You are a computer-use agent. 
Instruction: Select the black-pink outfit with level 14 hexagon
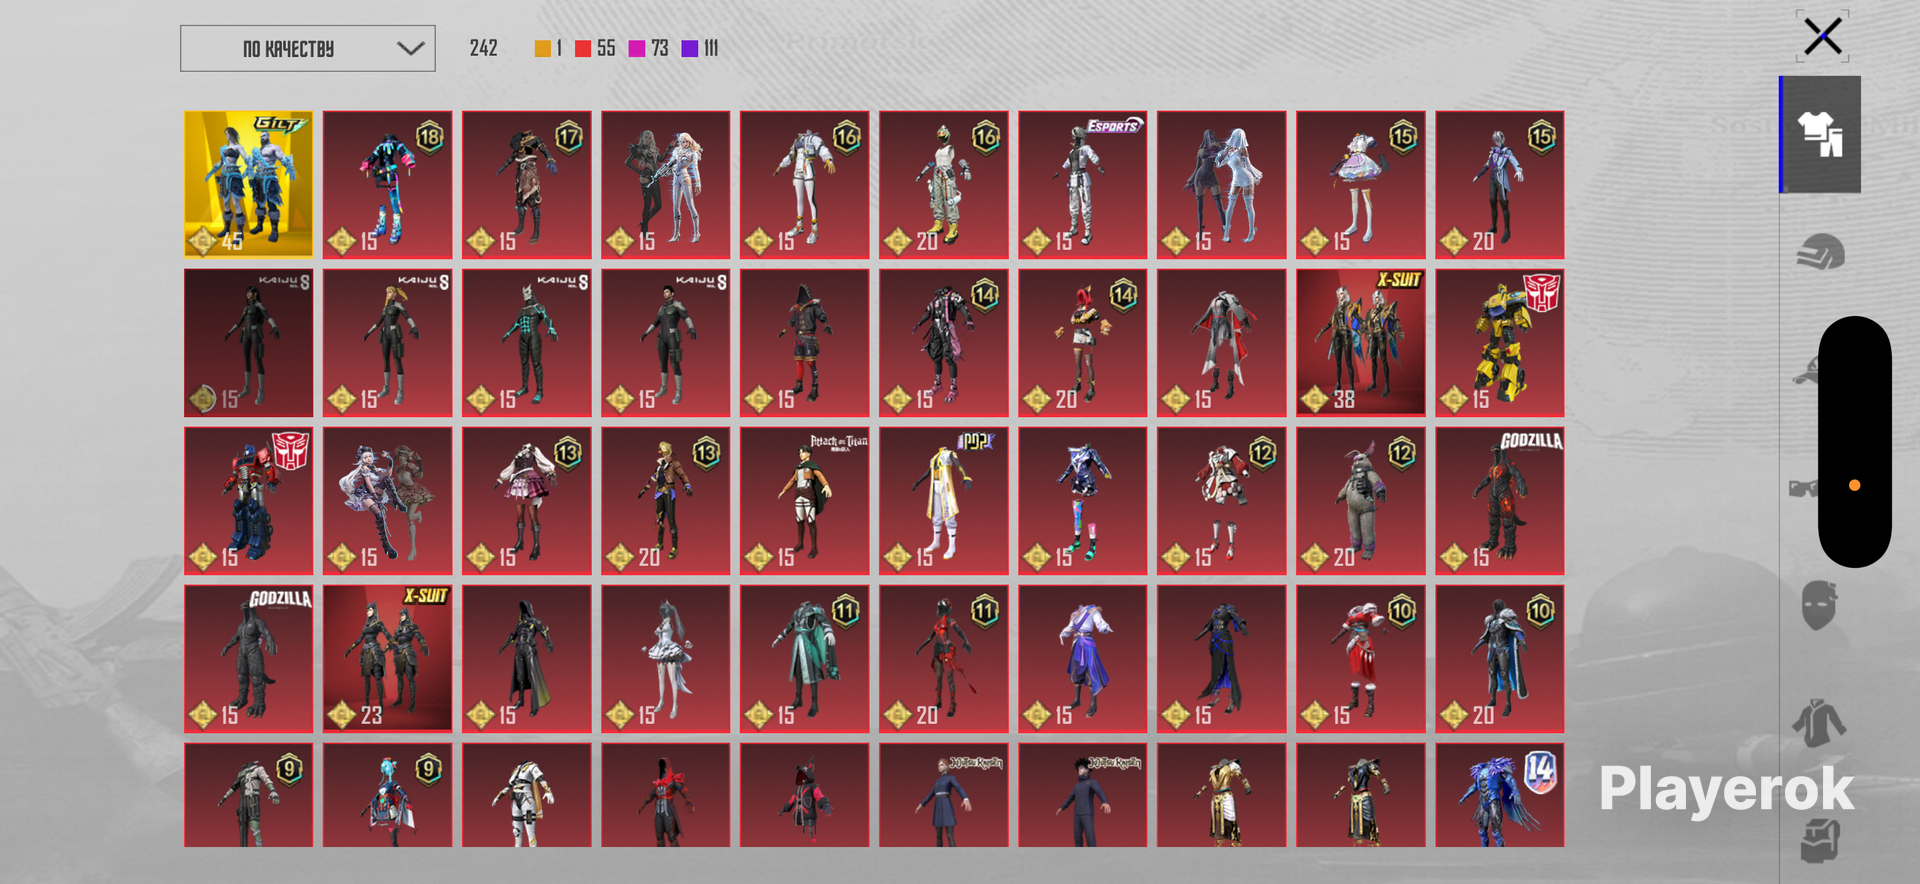pyautogui.click(x=943, y=343)
